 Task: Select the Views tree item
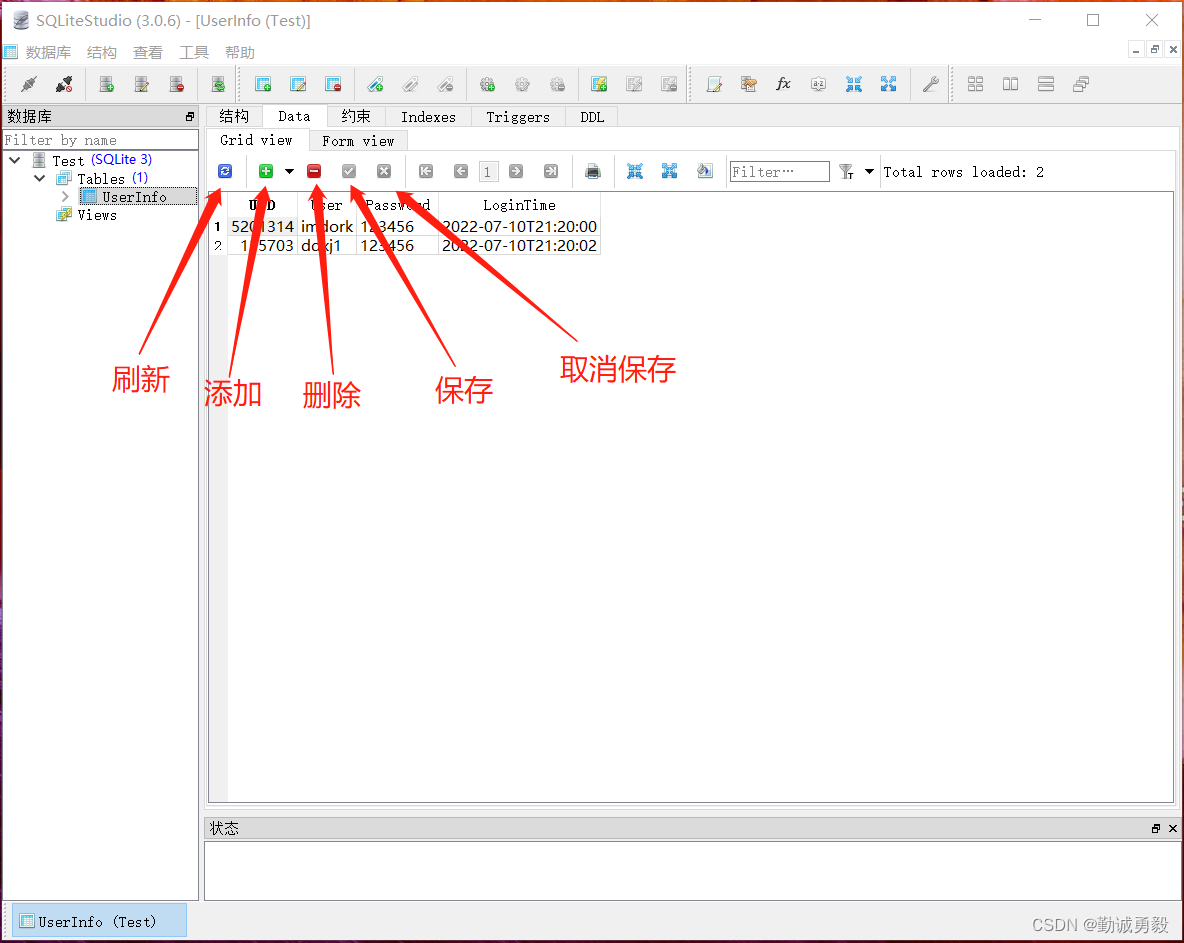(x=97, y=215)
